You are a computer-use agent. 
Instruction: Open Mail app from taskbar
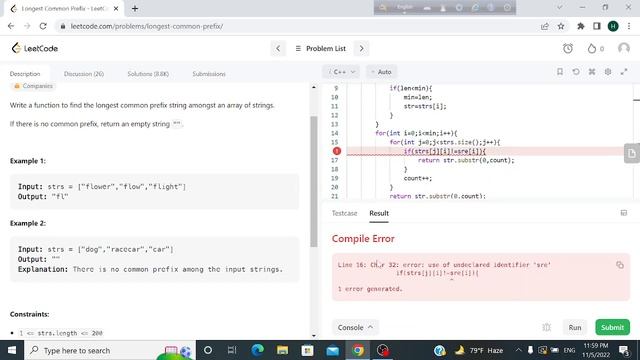tap(333, 350)
